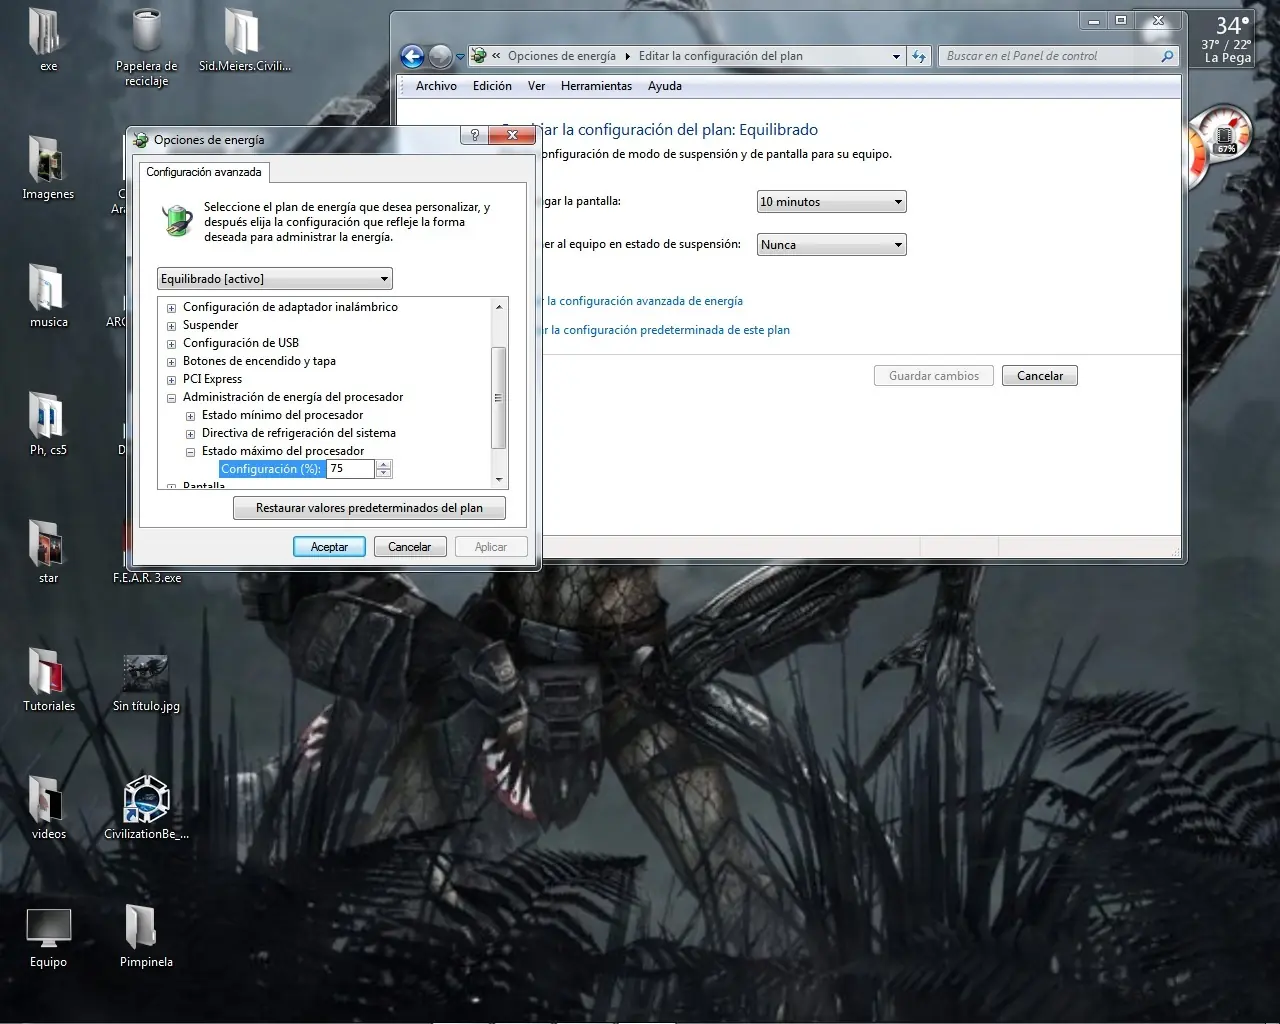Open the Nunca suspension dropdown
Image resolution: width=1280 pixels, height=1024 pixels.
click(x=831, y=245)
